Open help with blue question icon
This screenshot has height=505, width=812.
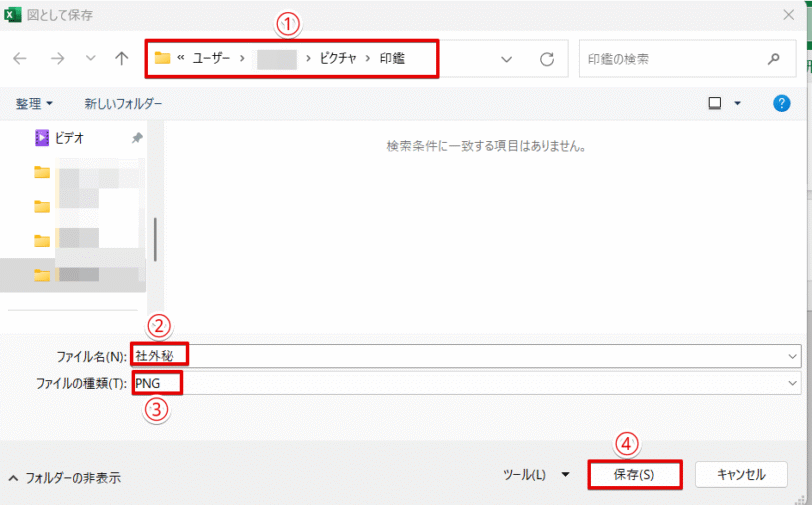(x=781, y=104)
